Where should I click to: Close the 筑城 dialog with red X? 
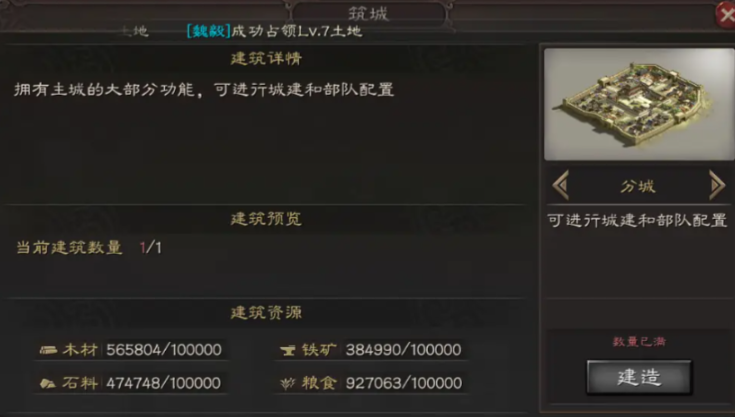(726, 15)
